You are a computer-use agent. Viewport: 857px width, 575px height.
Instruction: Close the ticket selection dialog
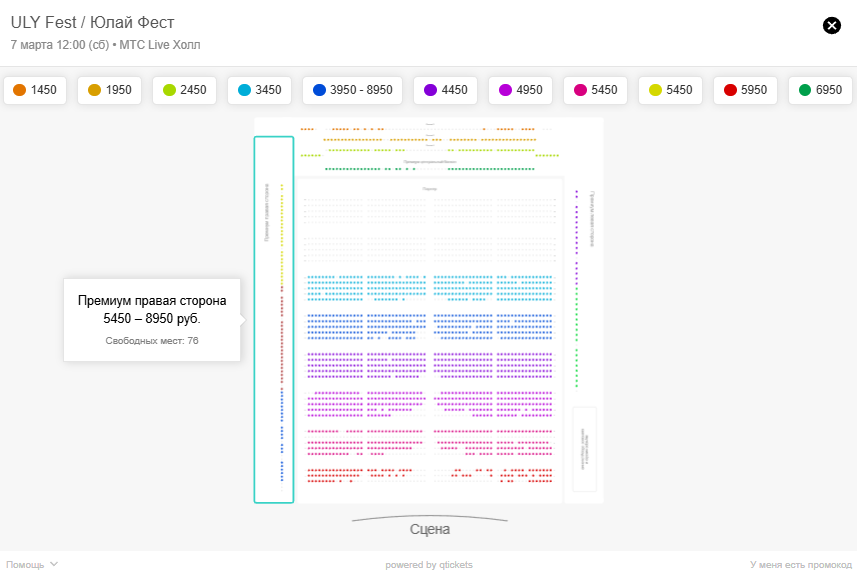point(831,26)
